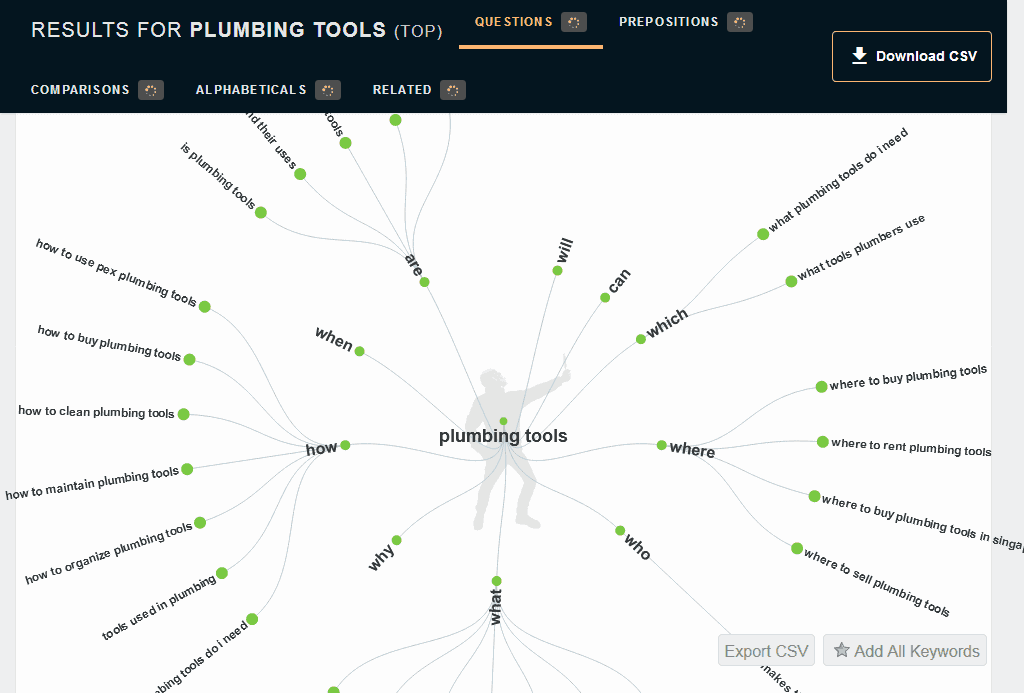
Task: Click 'what tools plumbers use' keyword
Action: 861,247
